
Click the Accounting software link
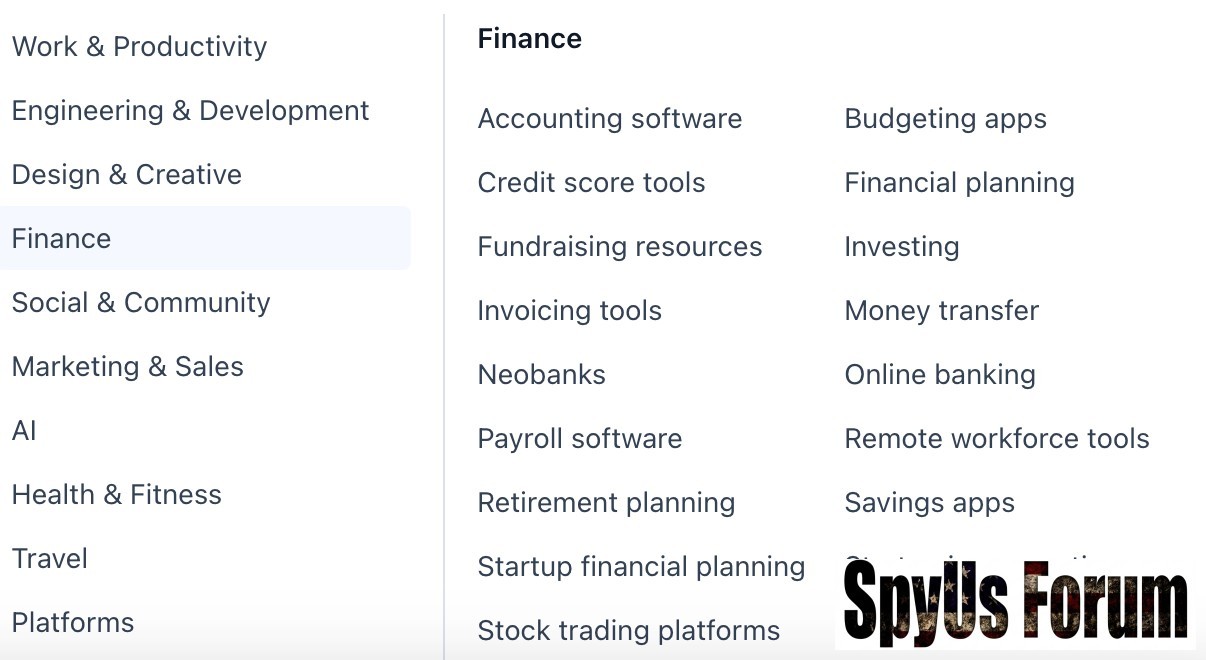click(x=610, y=119)
